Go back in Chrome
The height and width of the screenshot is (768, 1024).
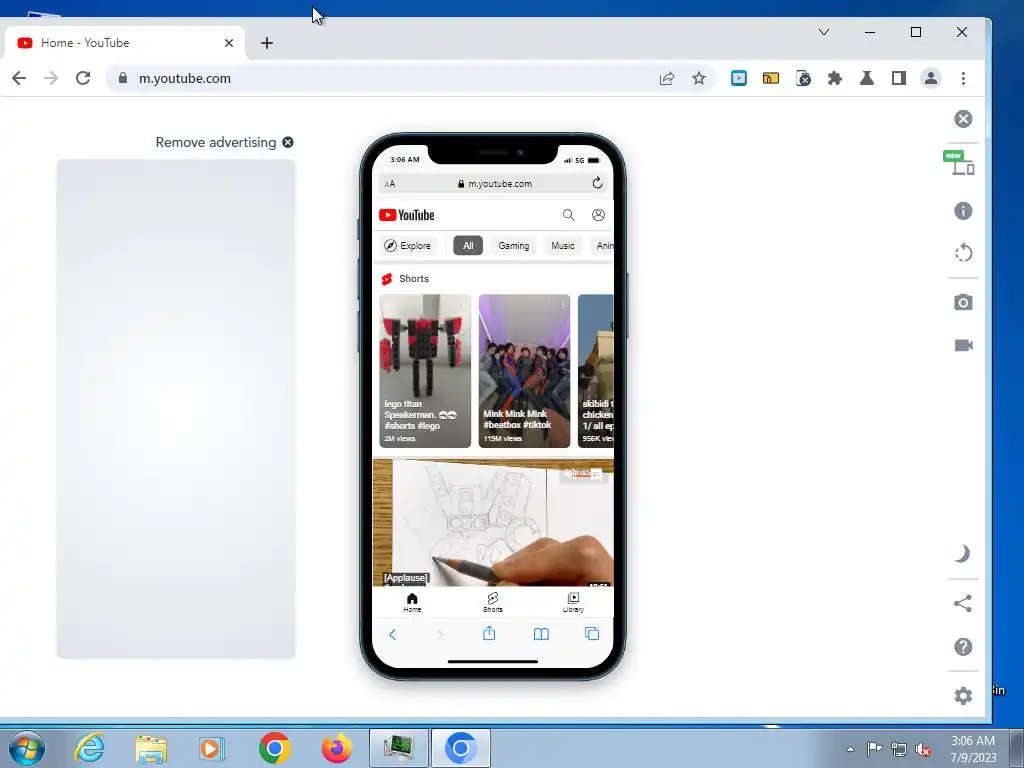19,78
